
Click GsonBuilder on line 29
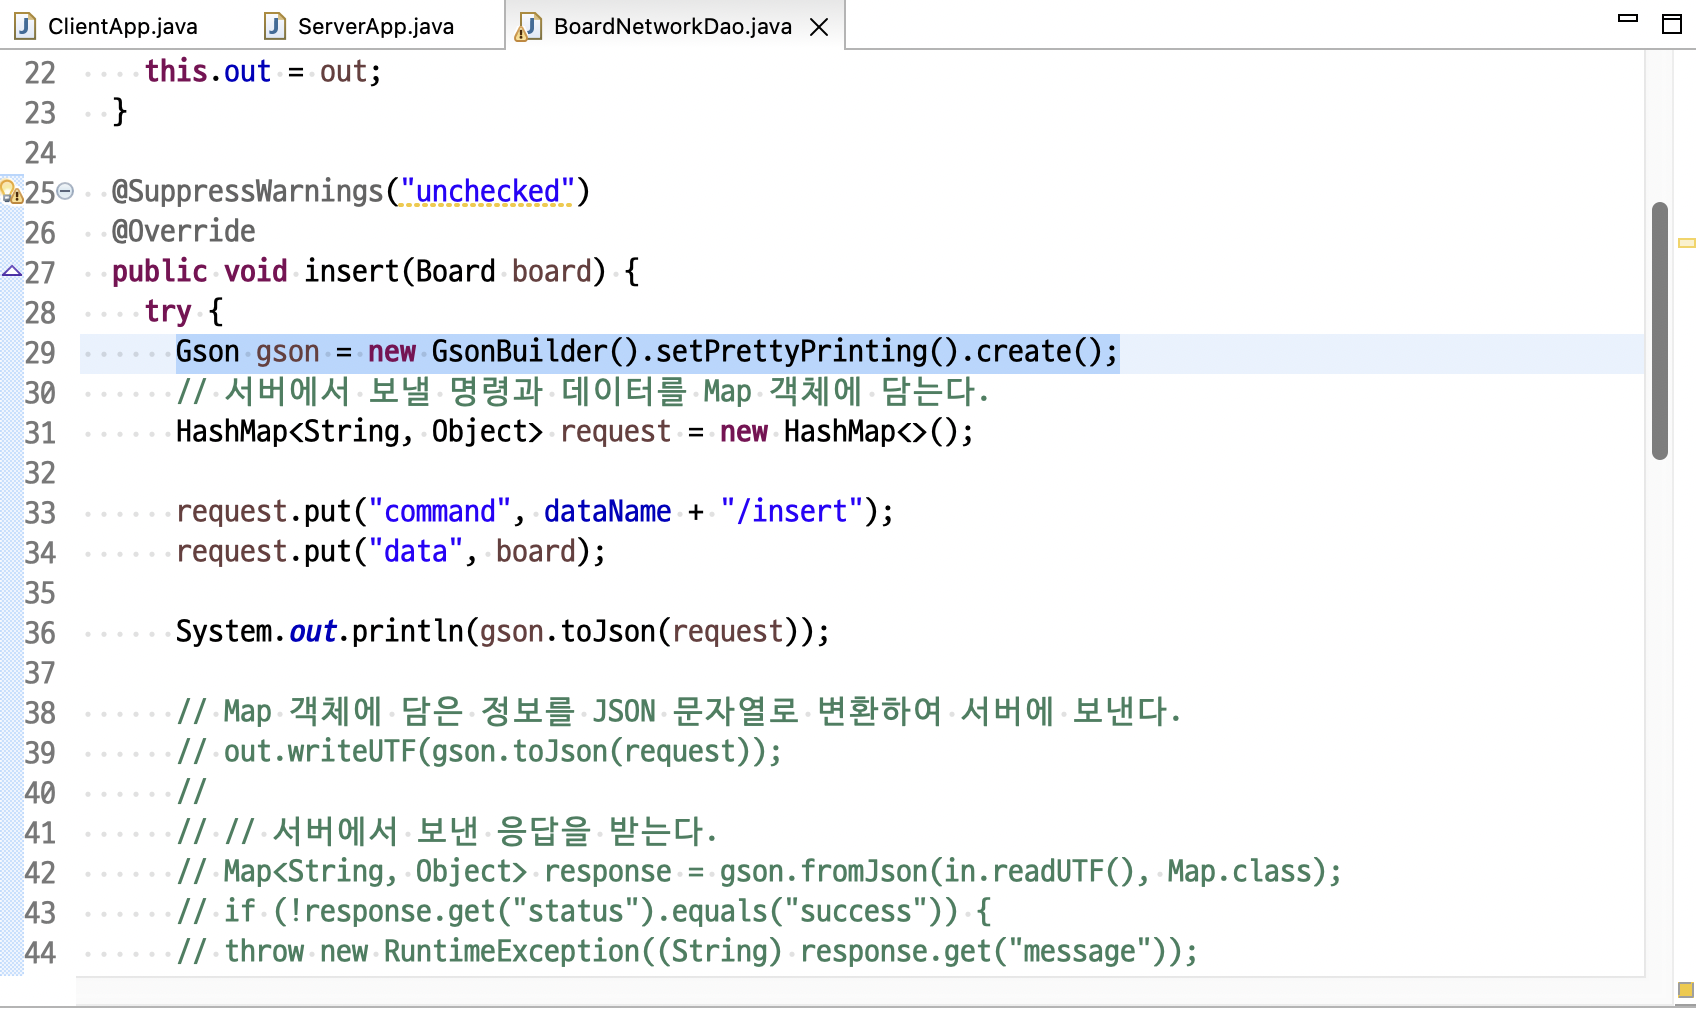point(519,351)
